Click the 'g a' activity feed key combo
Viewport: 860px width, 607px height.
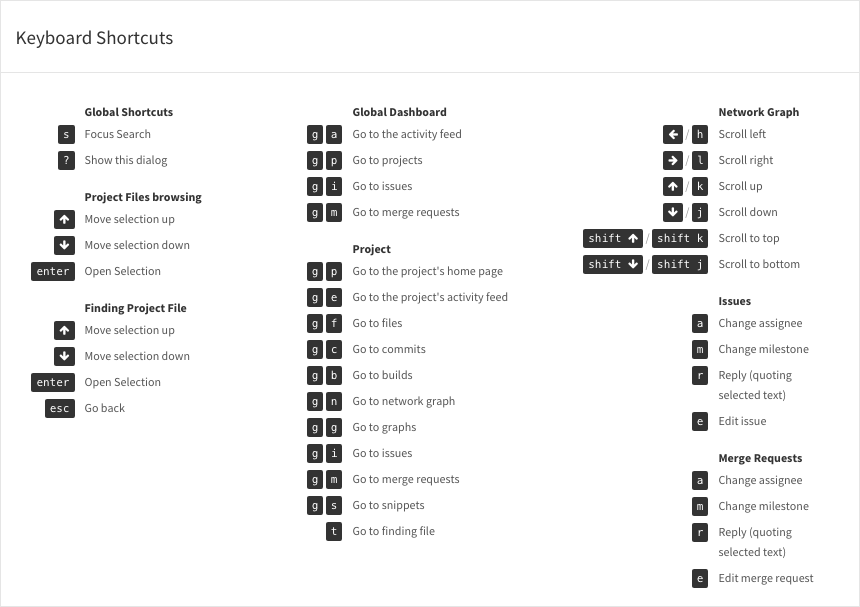[324, 134]
